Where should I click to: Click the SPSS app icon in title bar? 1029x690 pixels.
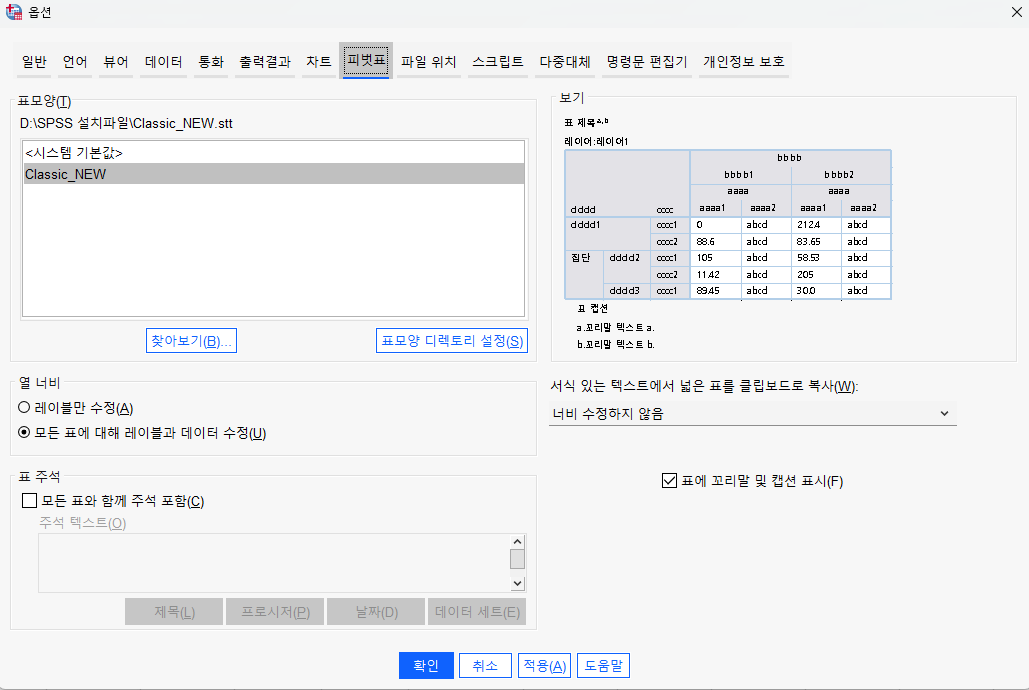pos(13,12)
